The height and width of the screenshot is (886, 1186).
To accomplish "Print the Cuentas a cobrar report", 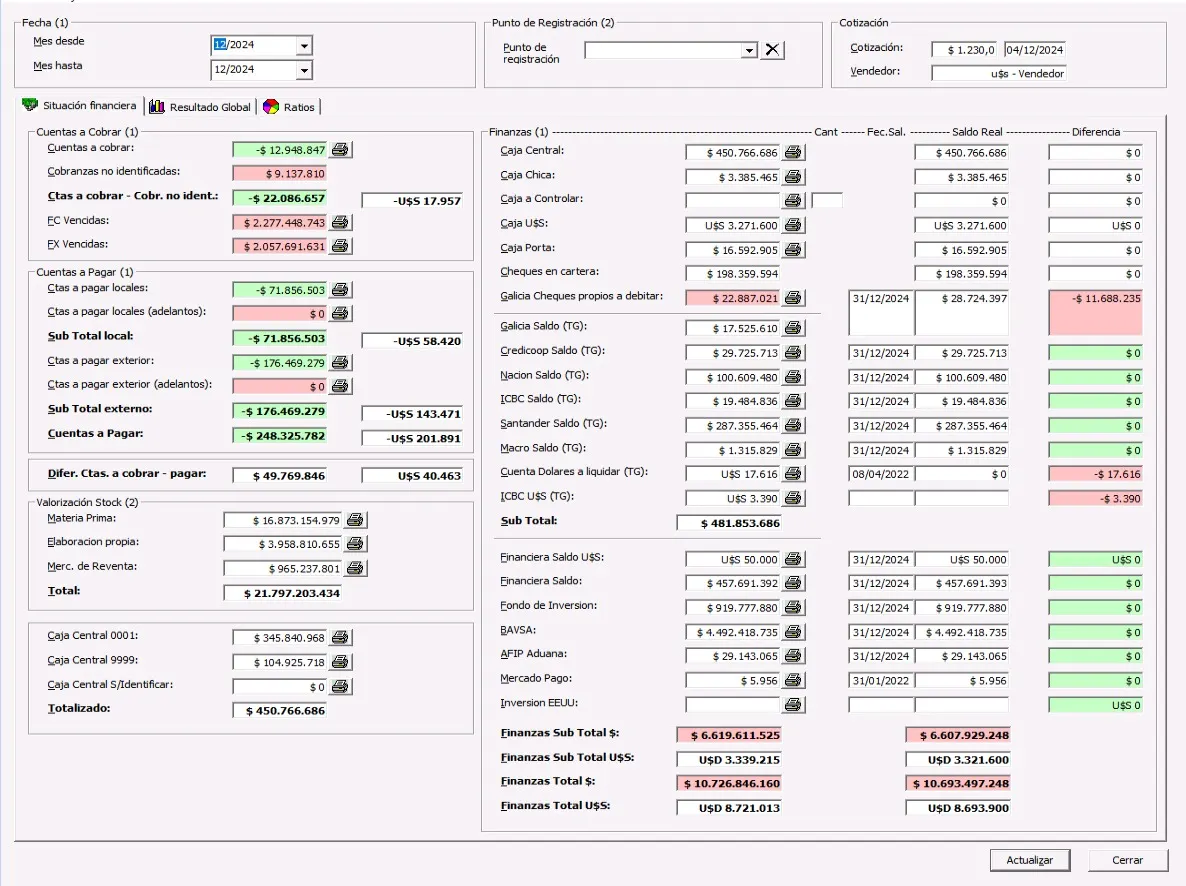I will (x=340, y=150).
